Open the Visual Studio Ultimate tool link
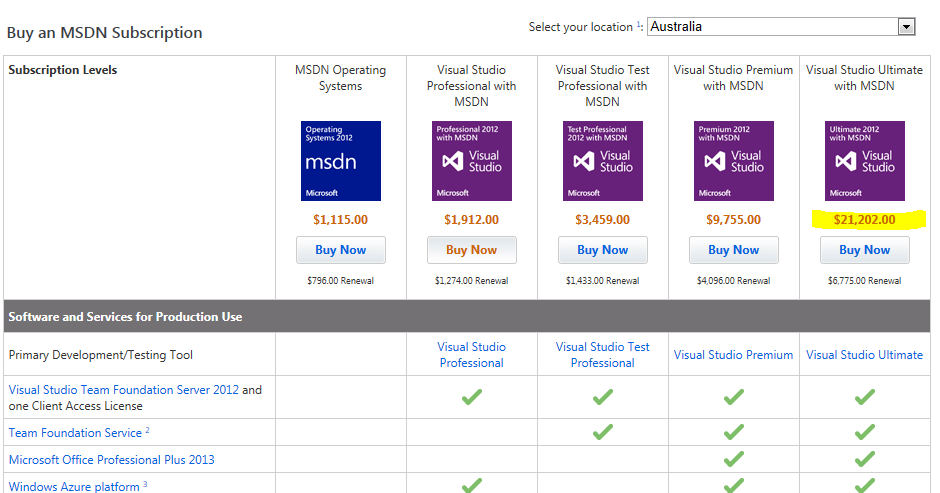The width and height of the screenshot is (940, 493). tap(864, 354)
